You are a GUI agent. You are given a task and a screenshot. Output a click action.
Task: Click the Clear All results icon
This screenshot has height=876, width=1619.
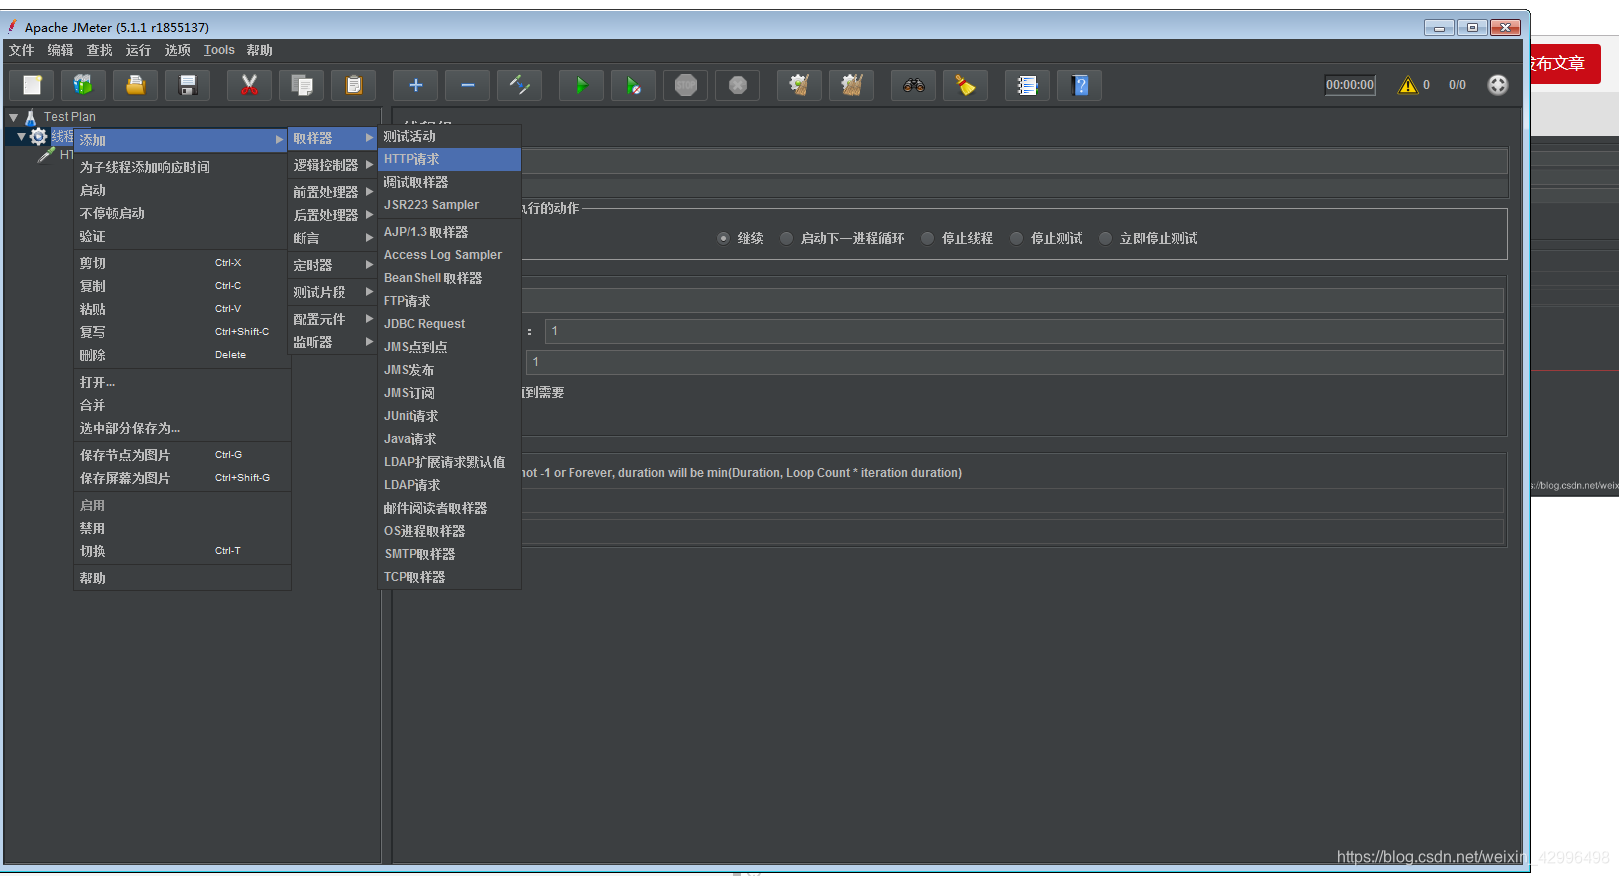point(852,85)
